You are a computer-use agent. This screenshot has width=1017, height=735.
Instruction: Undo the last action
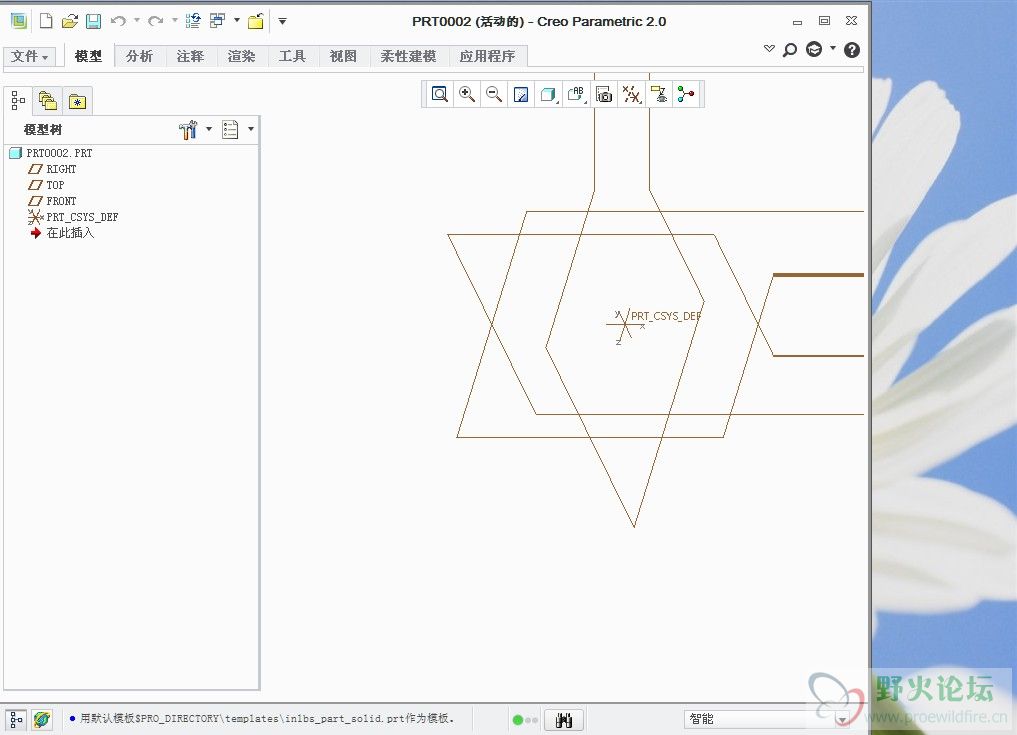pos(117,21)
